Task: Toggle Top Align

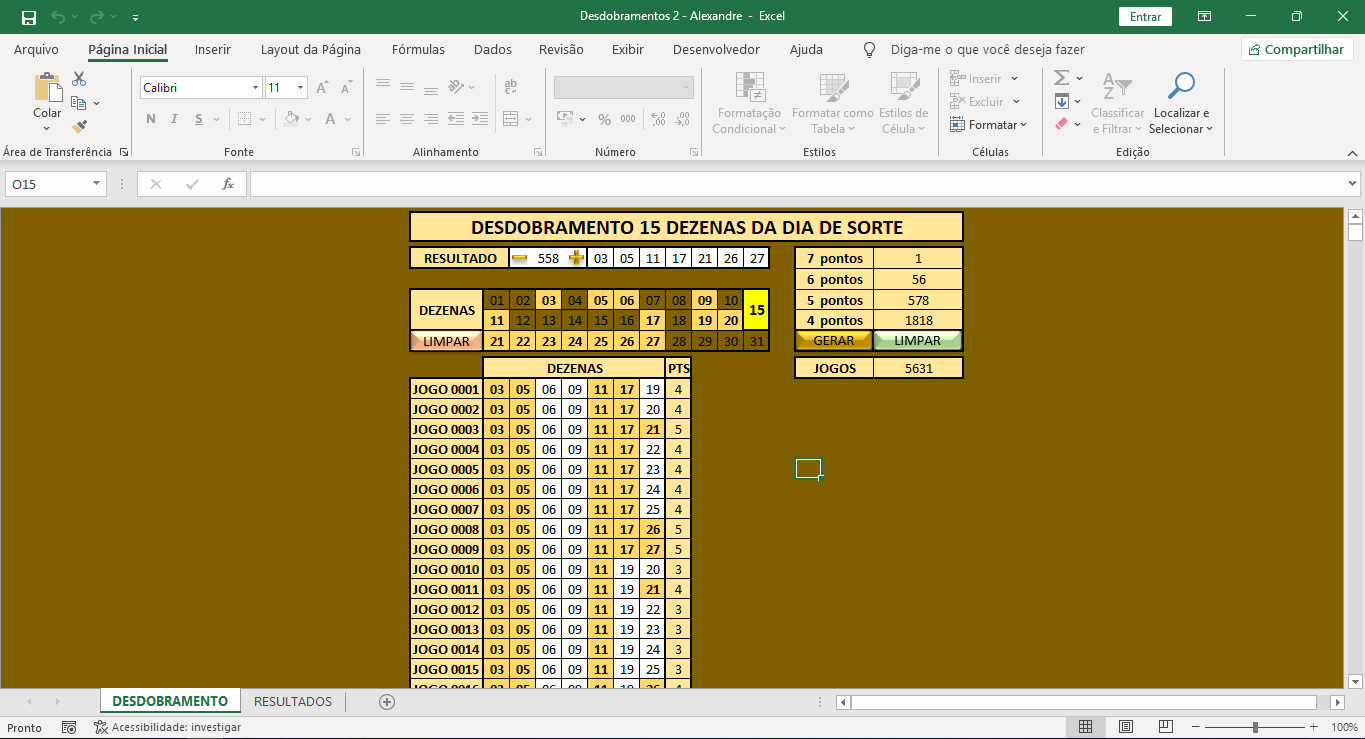Action: tap(383, 87)
